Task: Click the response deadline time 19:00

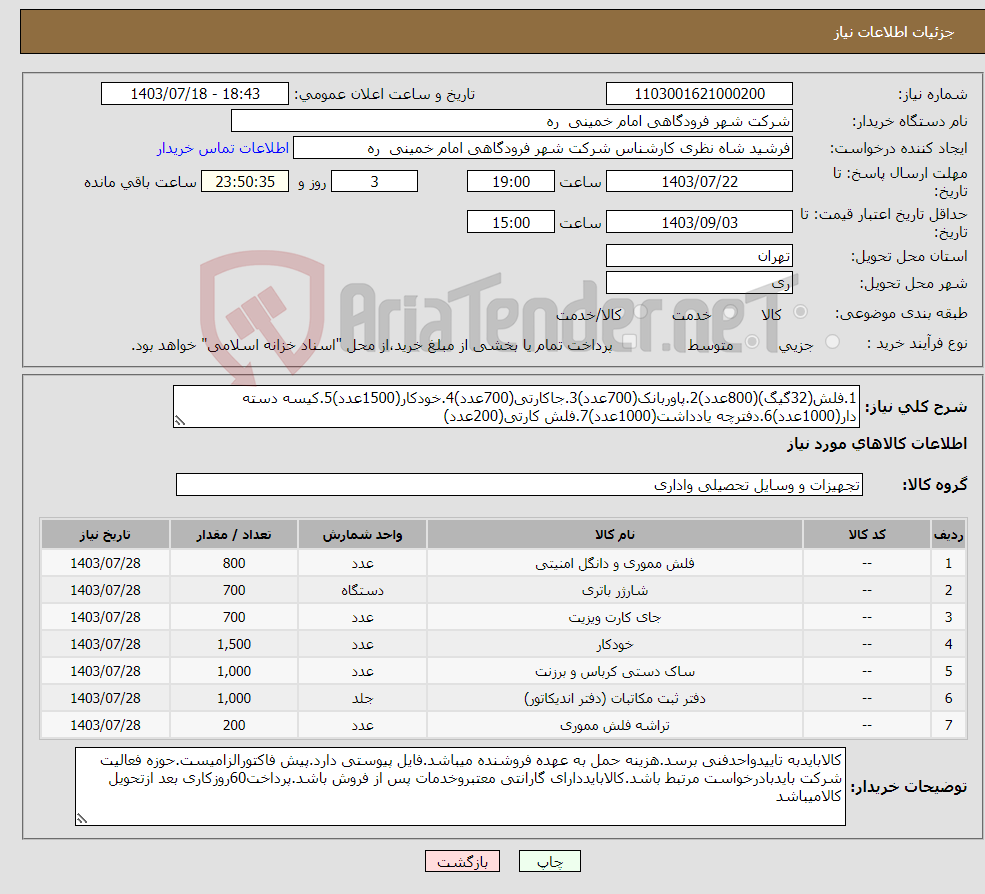Action: tap(511, 182)
